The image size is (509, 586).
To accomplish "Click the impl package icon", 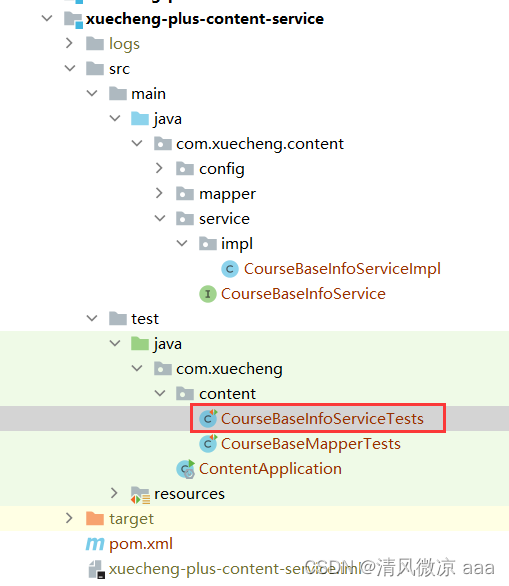I will click(208, 244).
